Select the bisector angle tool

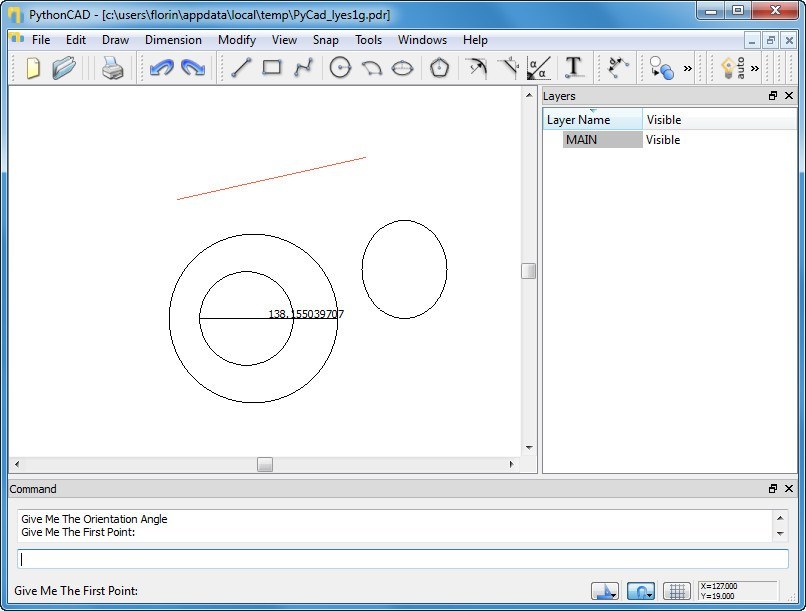[x=539, y=68]
